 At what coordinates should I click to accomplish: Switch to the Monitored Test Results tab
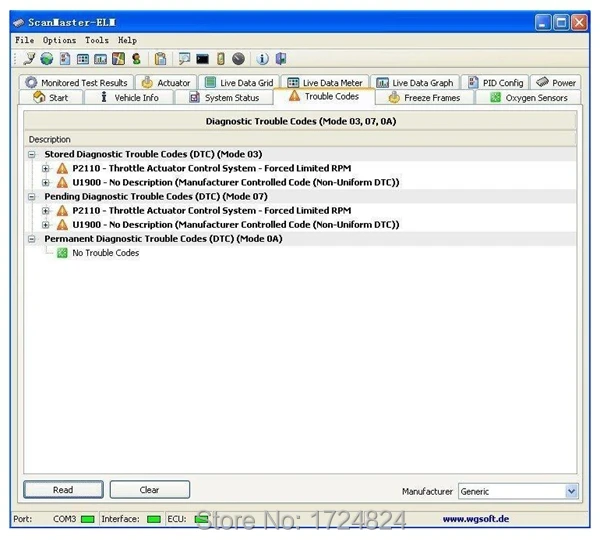coord(76,83)
